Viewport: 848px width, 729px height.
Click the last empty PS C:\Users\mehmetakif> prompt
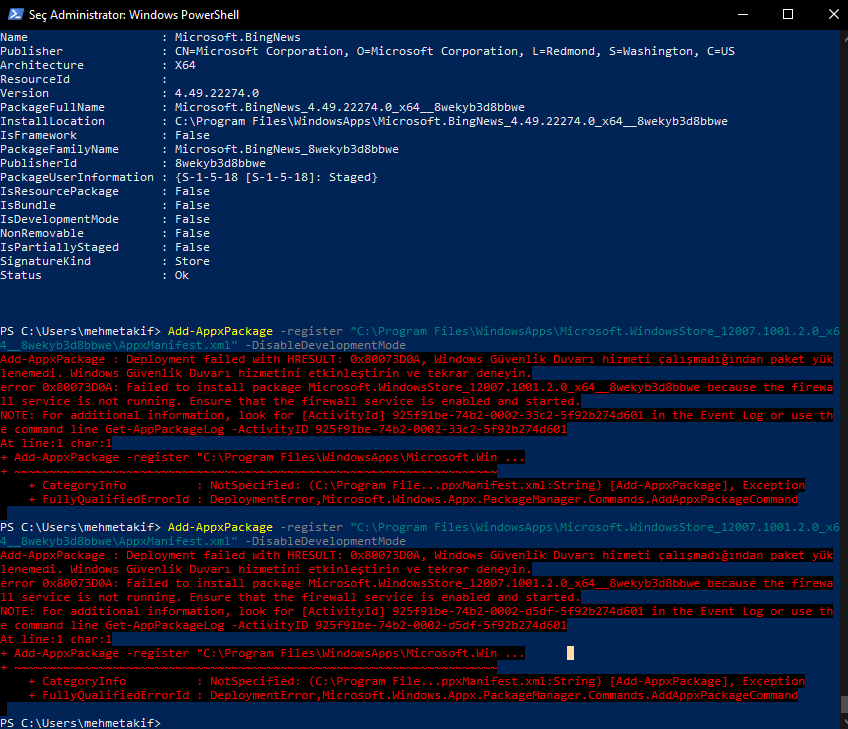80,722
